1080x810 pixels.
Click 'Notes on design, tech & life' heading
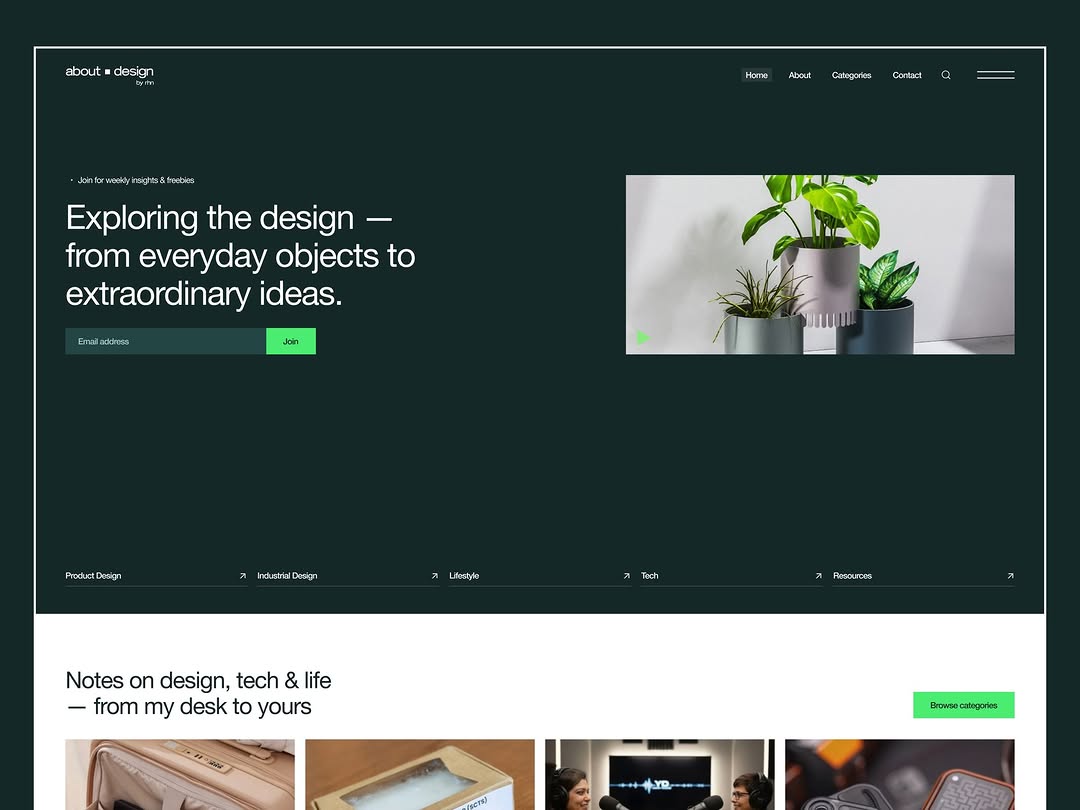198,693
